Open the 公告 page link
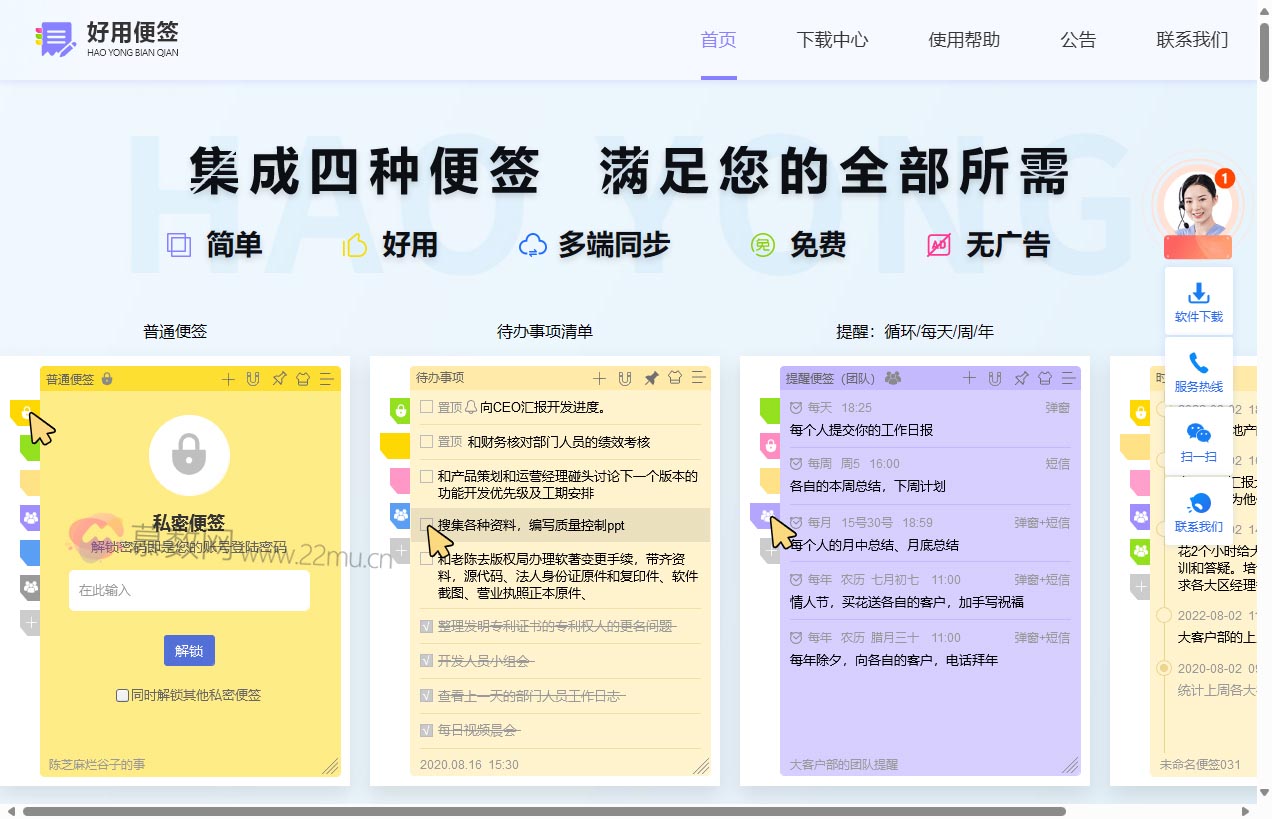The image size is (1272, 819). pos(1078,40)
